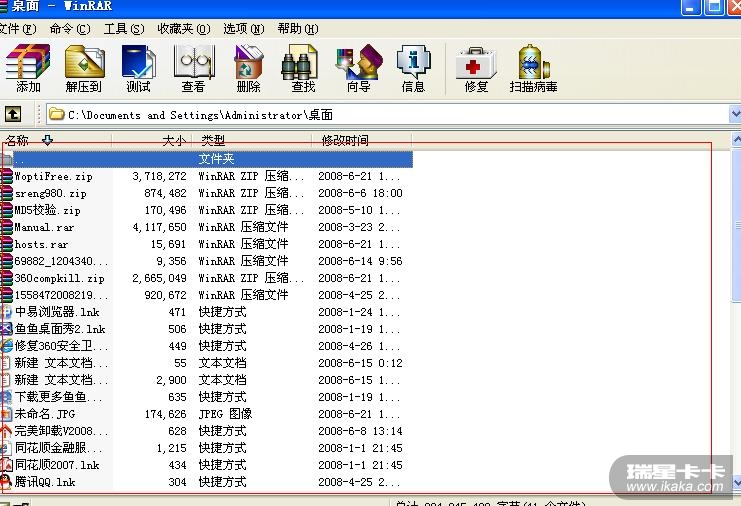Click the archive icon of WoptiFree.zip
This screenshot has height=506, width=741.
(x=7, y=176)
